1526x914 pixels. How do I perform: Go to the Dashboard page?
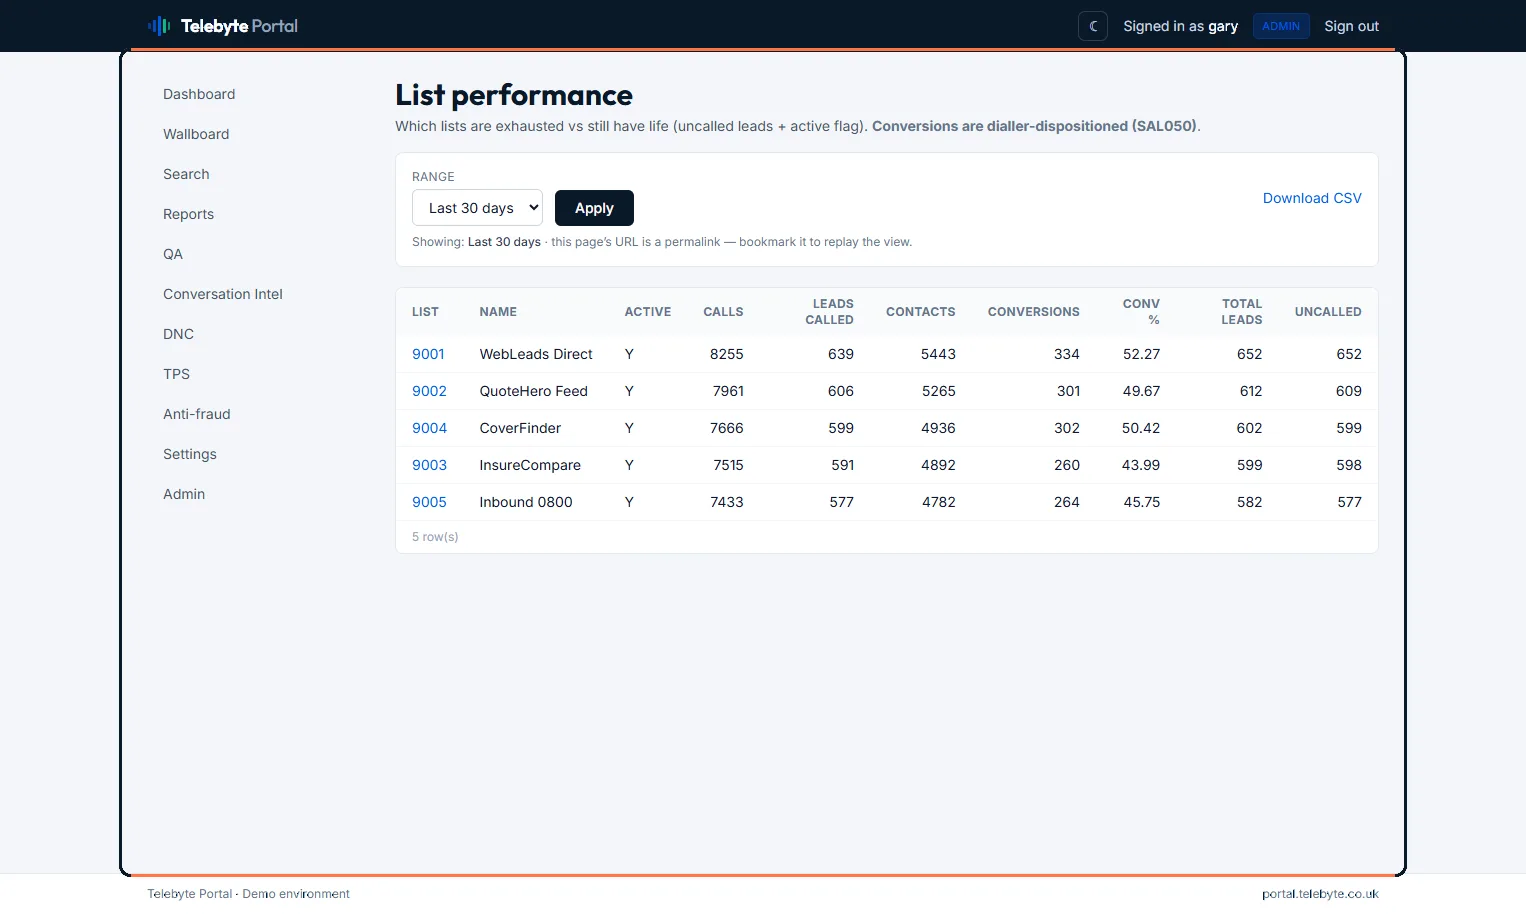199,94
